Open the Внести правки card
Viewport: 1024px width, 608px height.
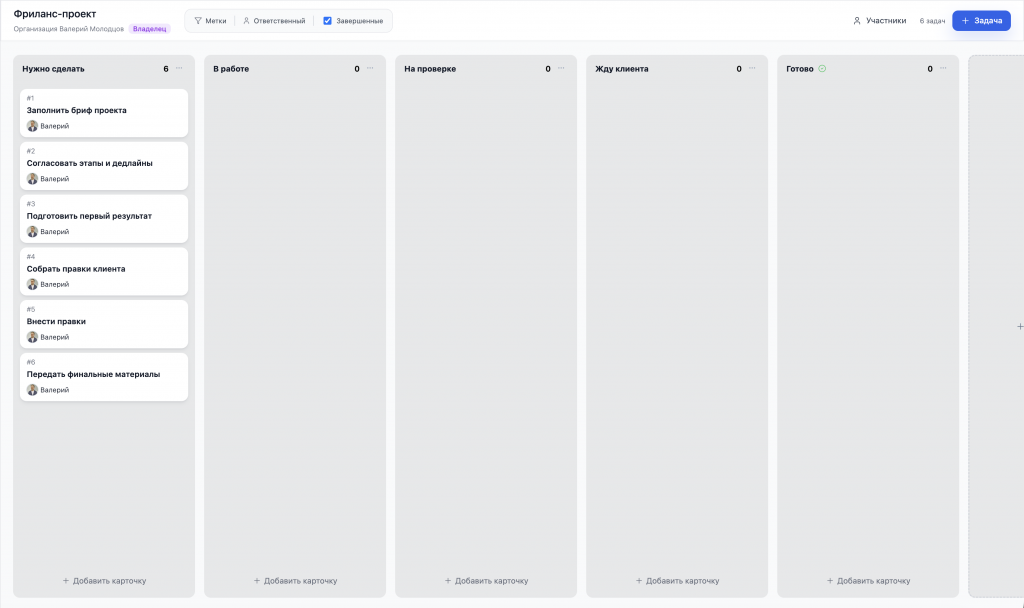(x=104, y=324)
